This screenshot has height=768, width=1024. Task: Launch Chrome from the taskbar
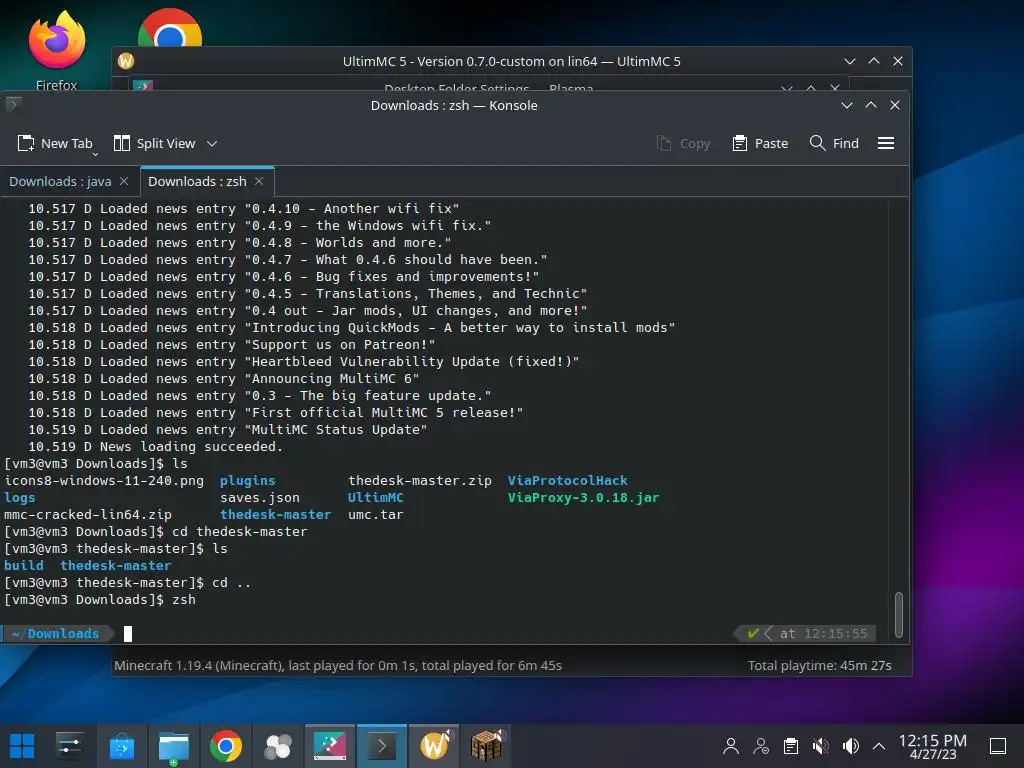pyautogui.click(x=226, y=746)
